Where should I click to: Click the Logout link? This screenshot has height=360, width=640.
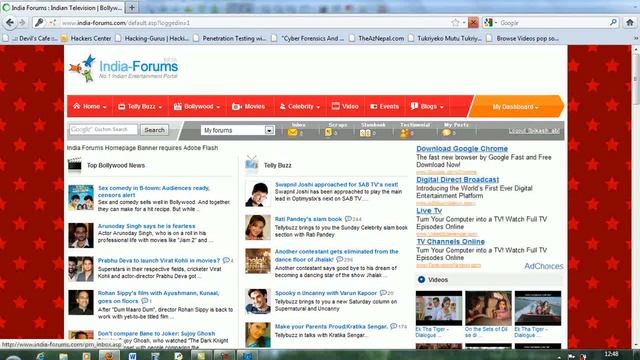tap(534, 131)
